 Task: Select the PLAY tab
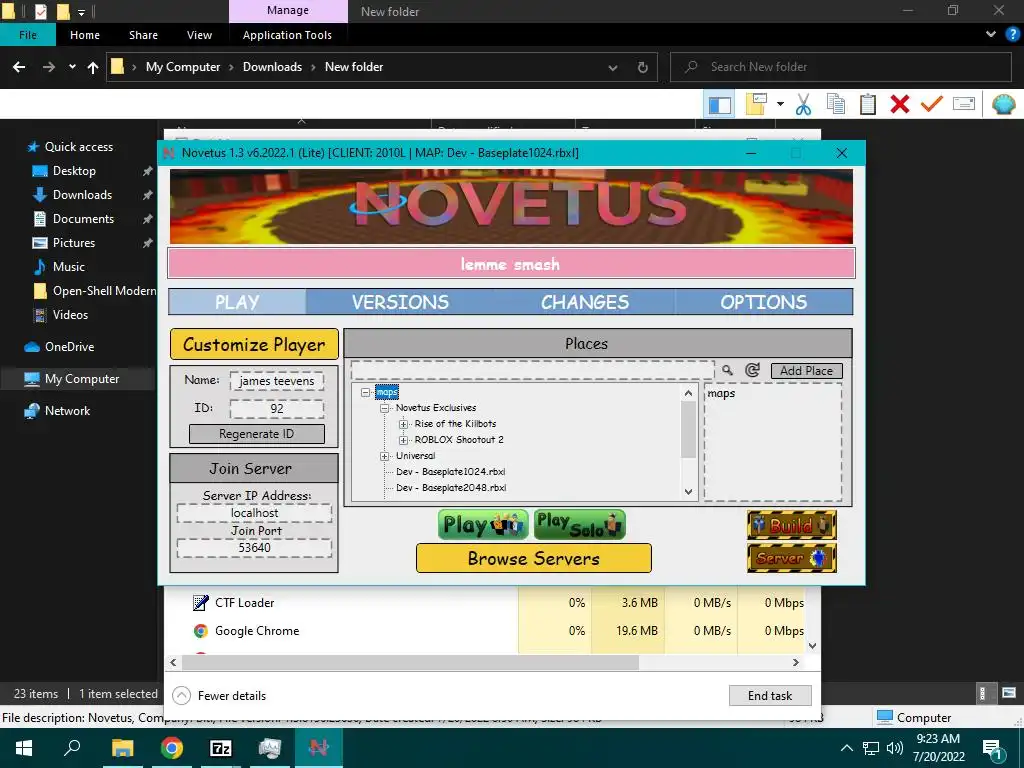click(x=237, y=302)
